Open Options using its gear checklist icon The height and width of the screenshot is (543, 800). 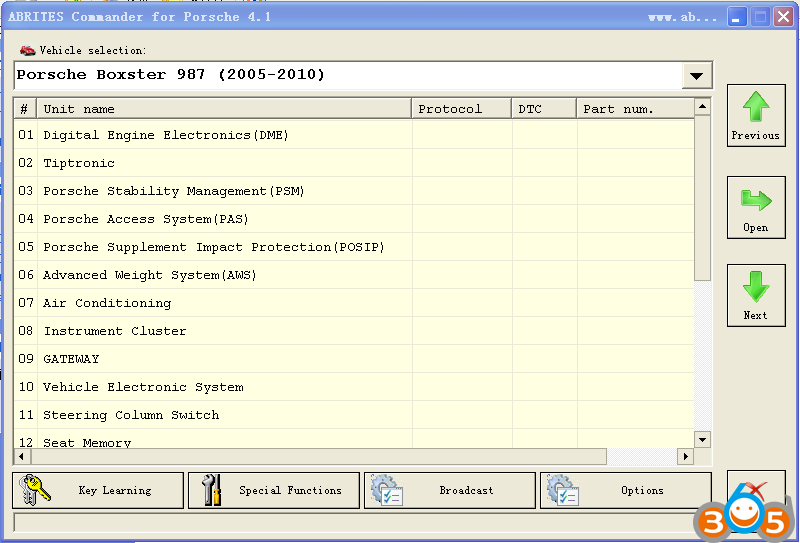coord(562,490)
